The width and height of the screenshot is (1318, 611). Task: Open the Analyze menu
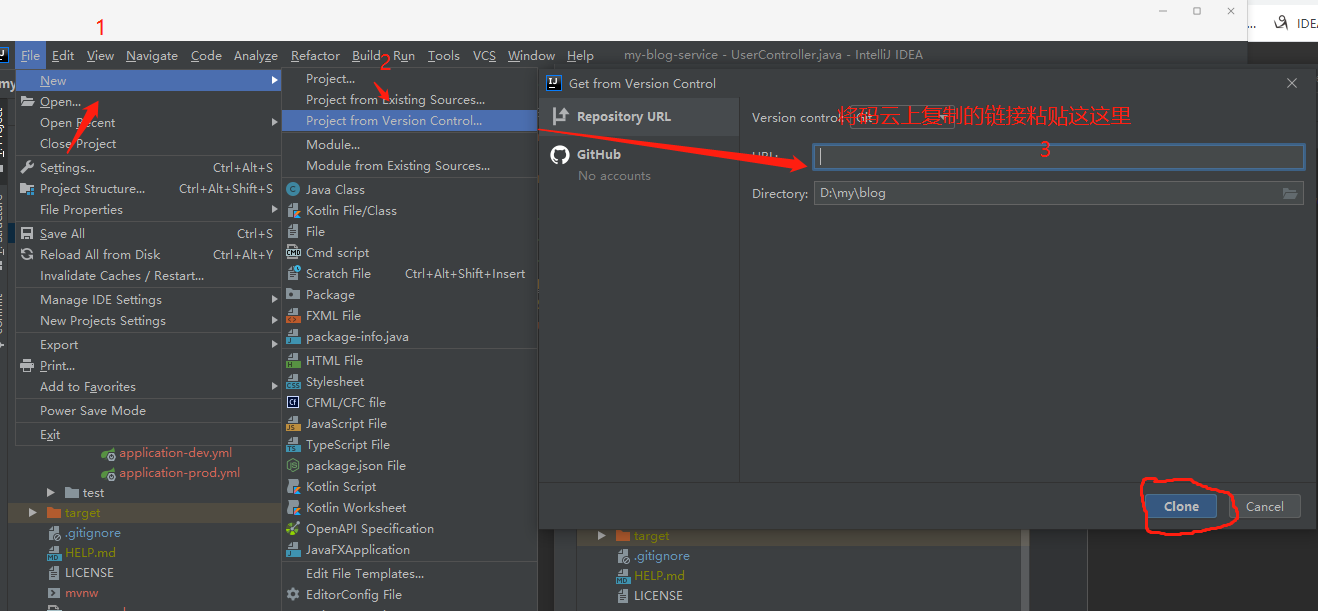256,56
